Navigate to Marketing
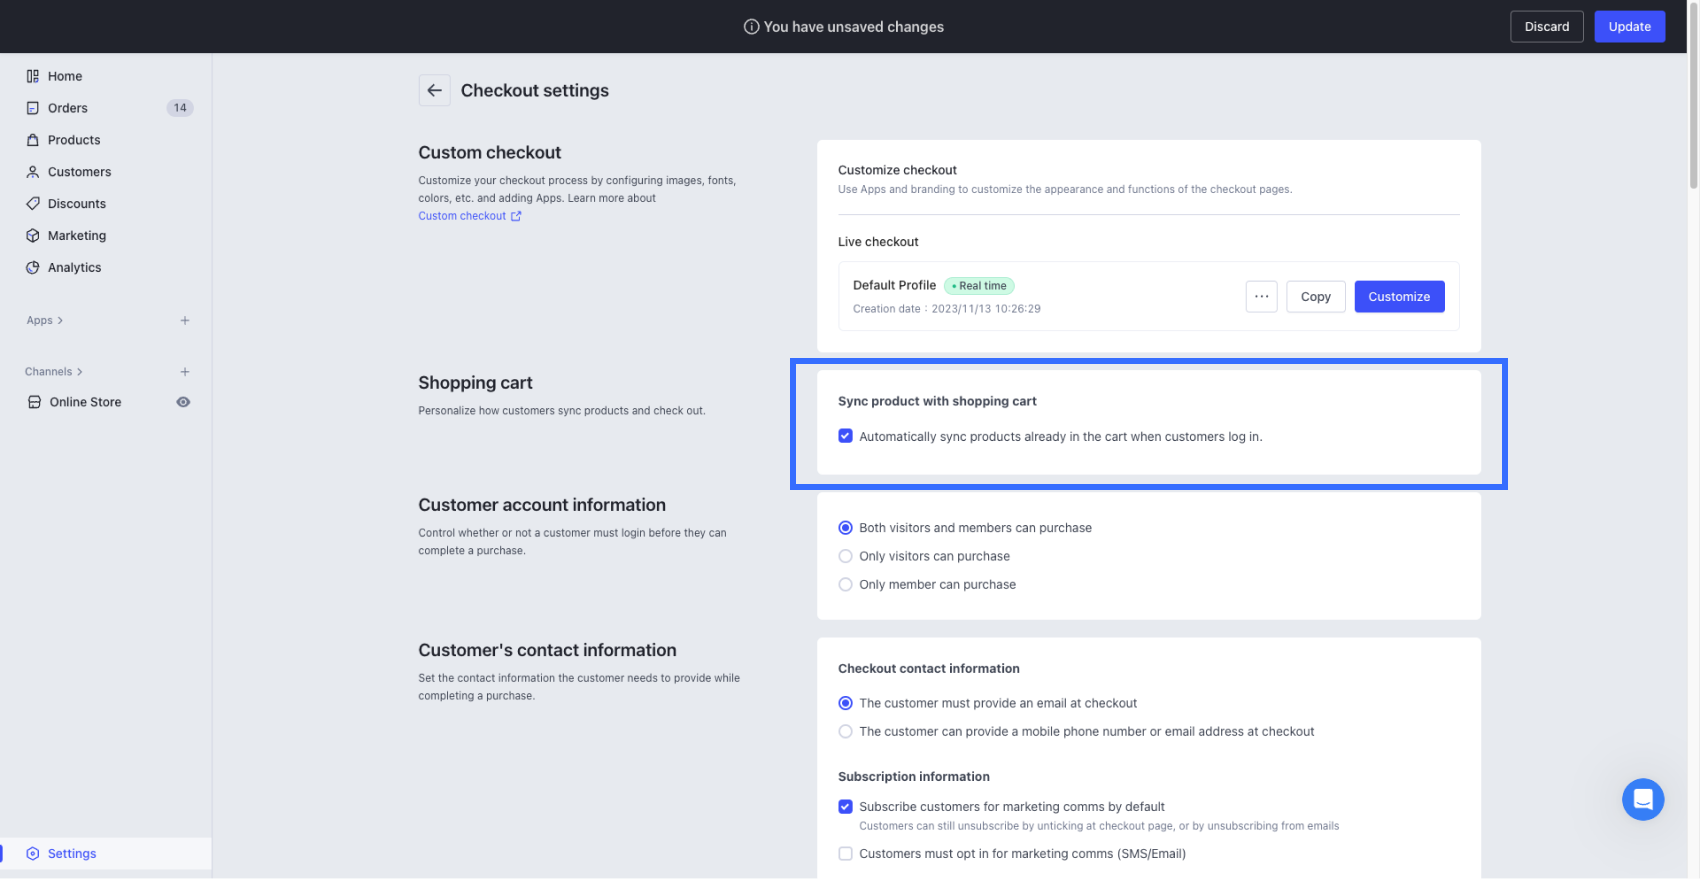The height and width of the screenshot is (879, 1700). coord(77,235)
